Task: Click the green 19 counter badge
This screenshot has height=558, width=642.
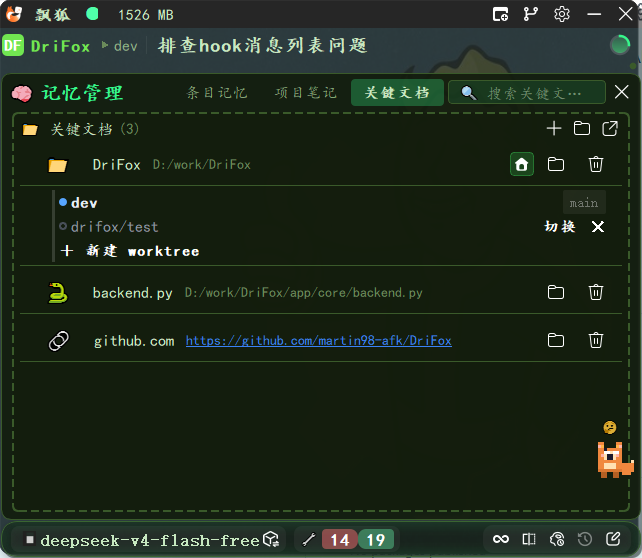Action: [376, 540]
